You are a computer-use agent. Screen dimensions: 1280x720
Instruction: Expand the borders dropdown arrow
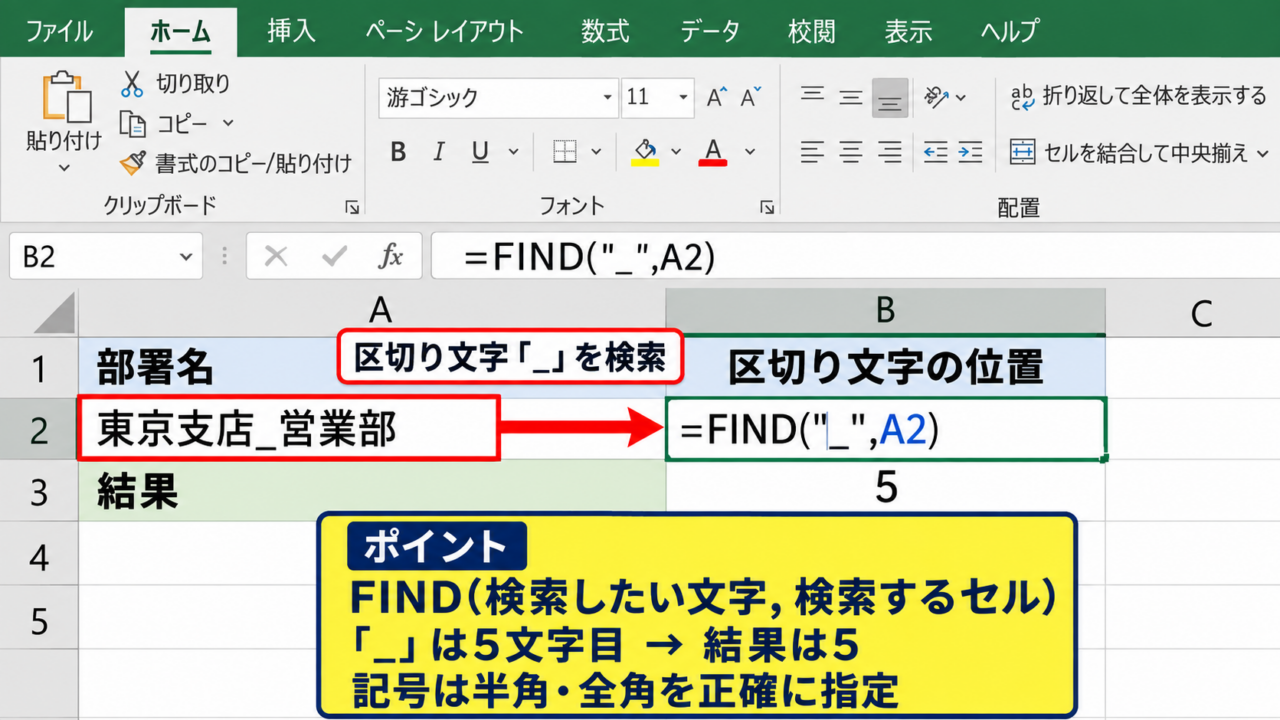[596, 152]
